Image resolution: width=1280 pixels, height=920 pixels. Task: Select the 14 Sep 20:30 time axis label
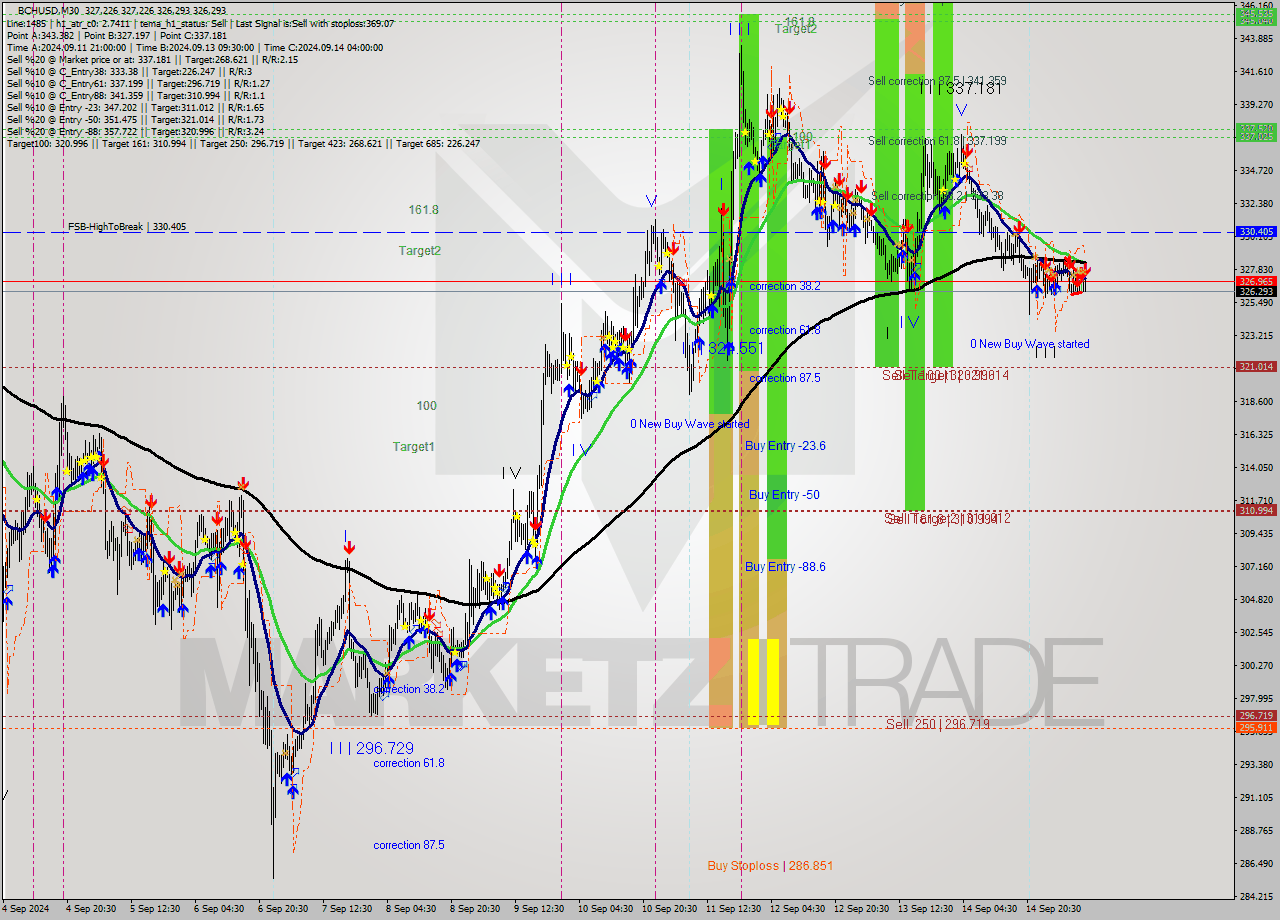pos(1054,909)
